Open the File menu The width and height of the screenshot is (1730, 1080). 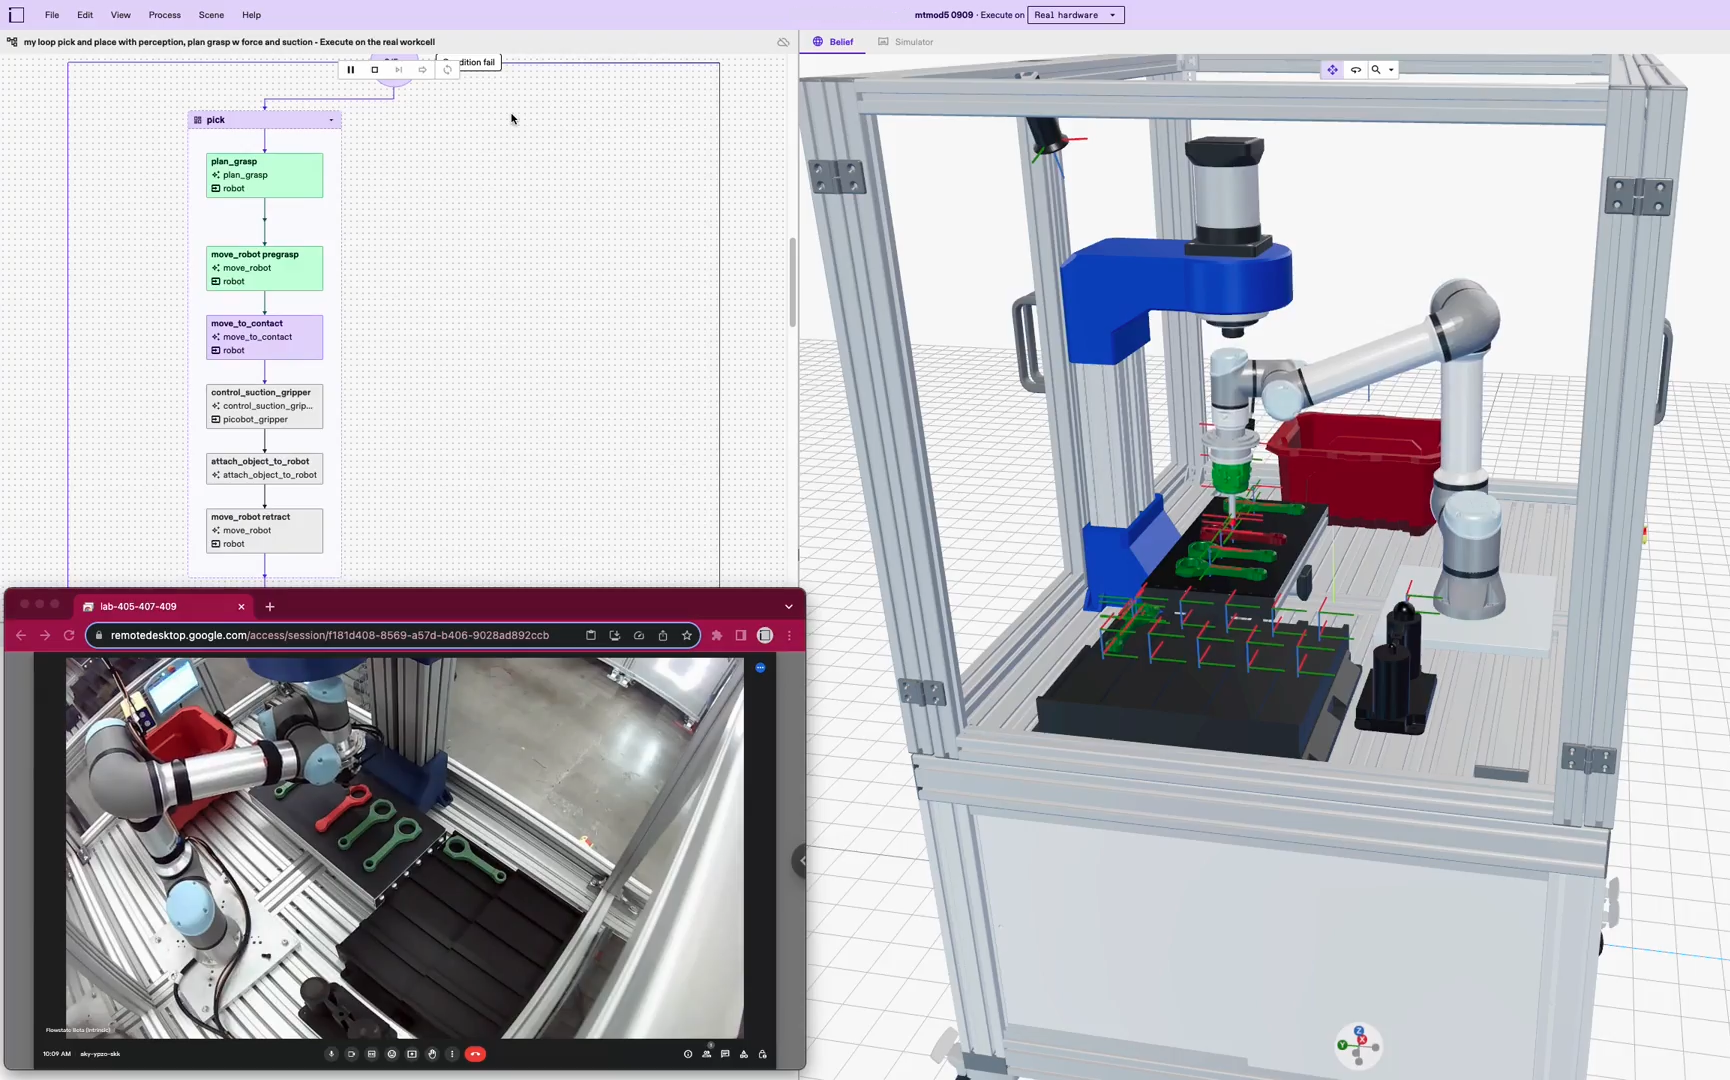point(52,15)
